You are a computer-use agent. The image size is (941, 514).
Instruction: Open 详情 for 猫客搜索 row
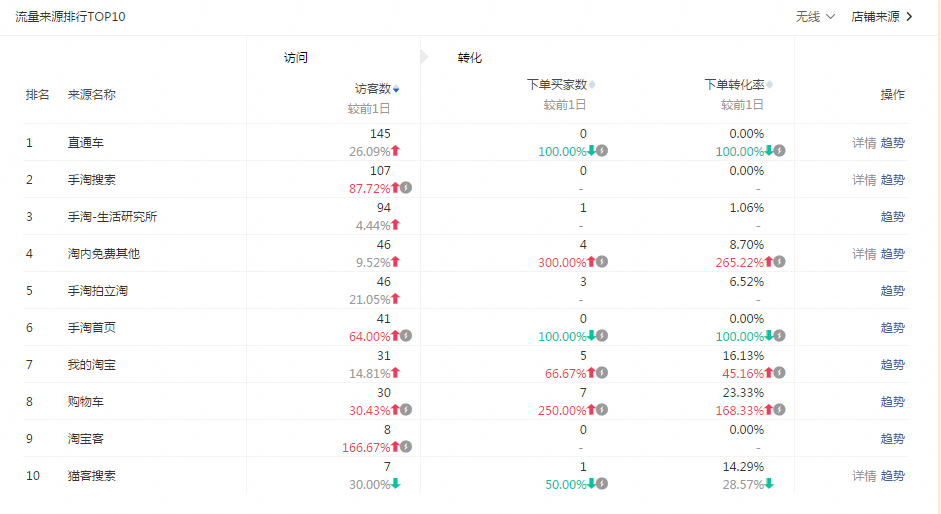(x=864, y=476)
